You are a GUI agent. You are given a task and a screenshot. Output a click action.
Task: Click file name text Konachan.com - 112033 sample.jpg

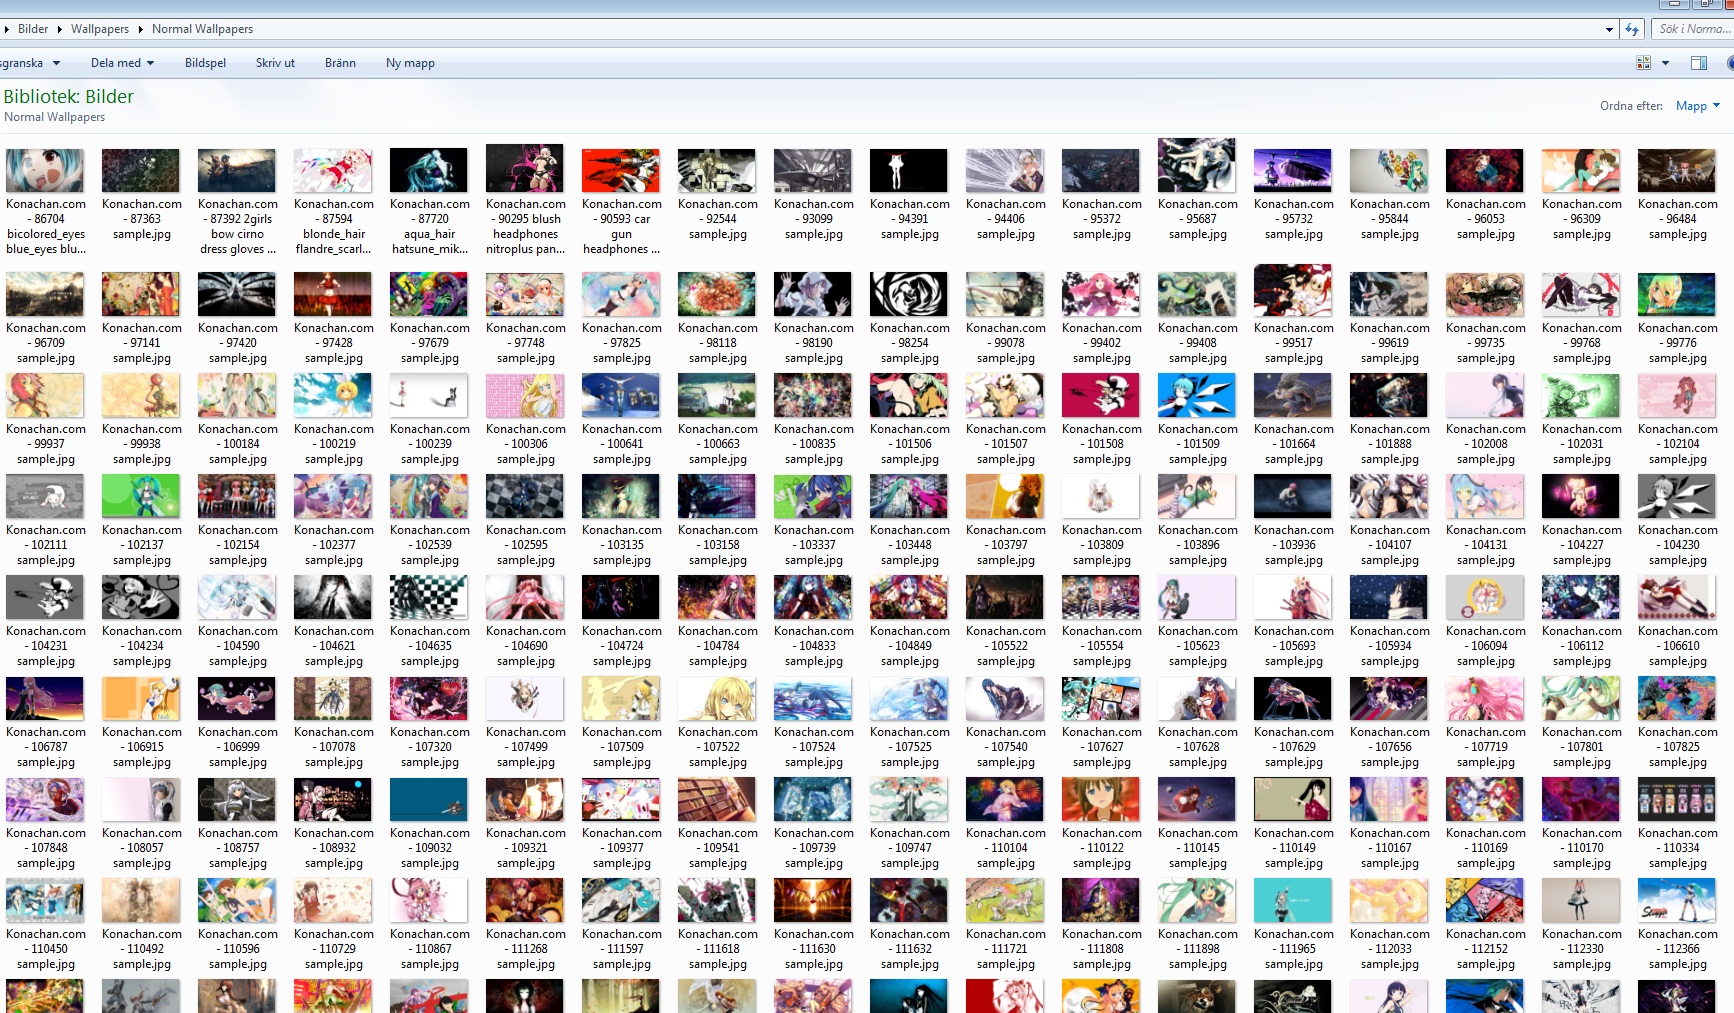(x=1389, y=949)
